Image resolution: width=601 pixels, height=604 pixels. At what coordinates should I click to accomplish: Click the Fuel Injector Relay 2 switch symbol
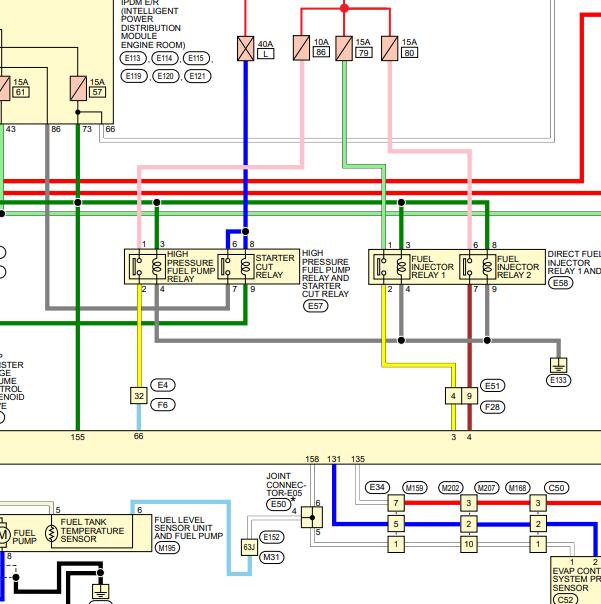click(x=468, y=267)
